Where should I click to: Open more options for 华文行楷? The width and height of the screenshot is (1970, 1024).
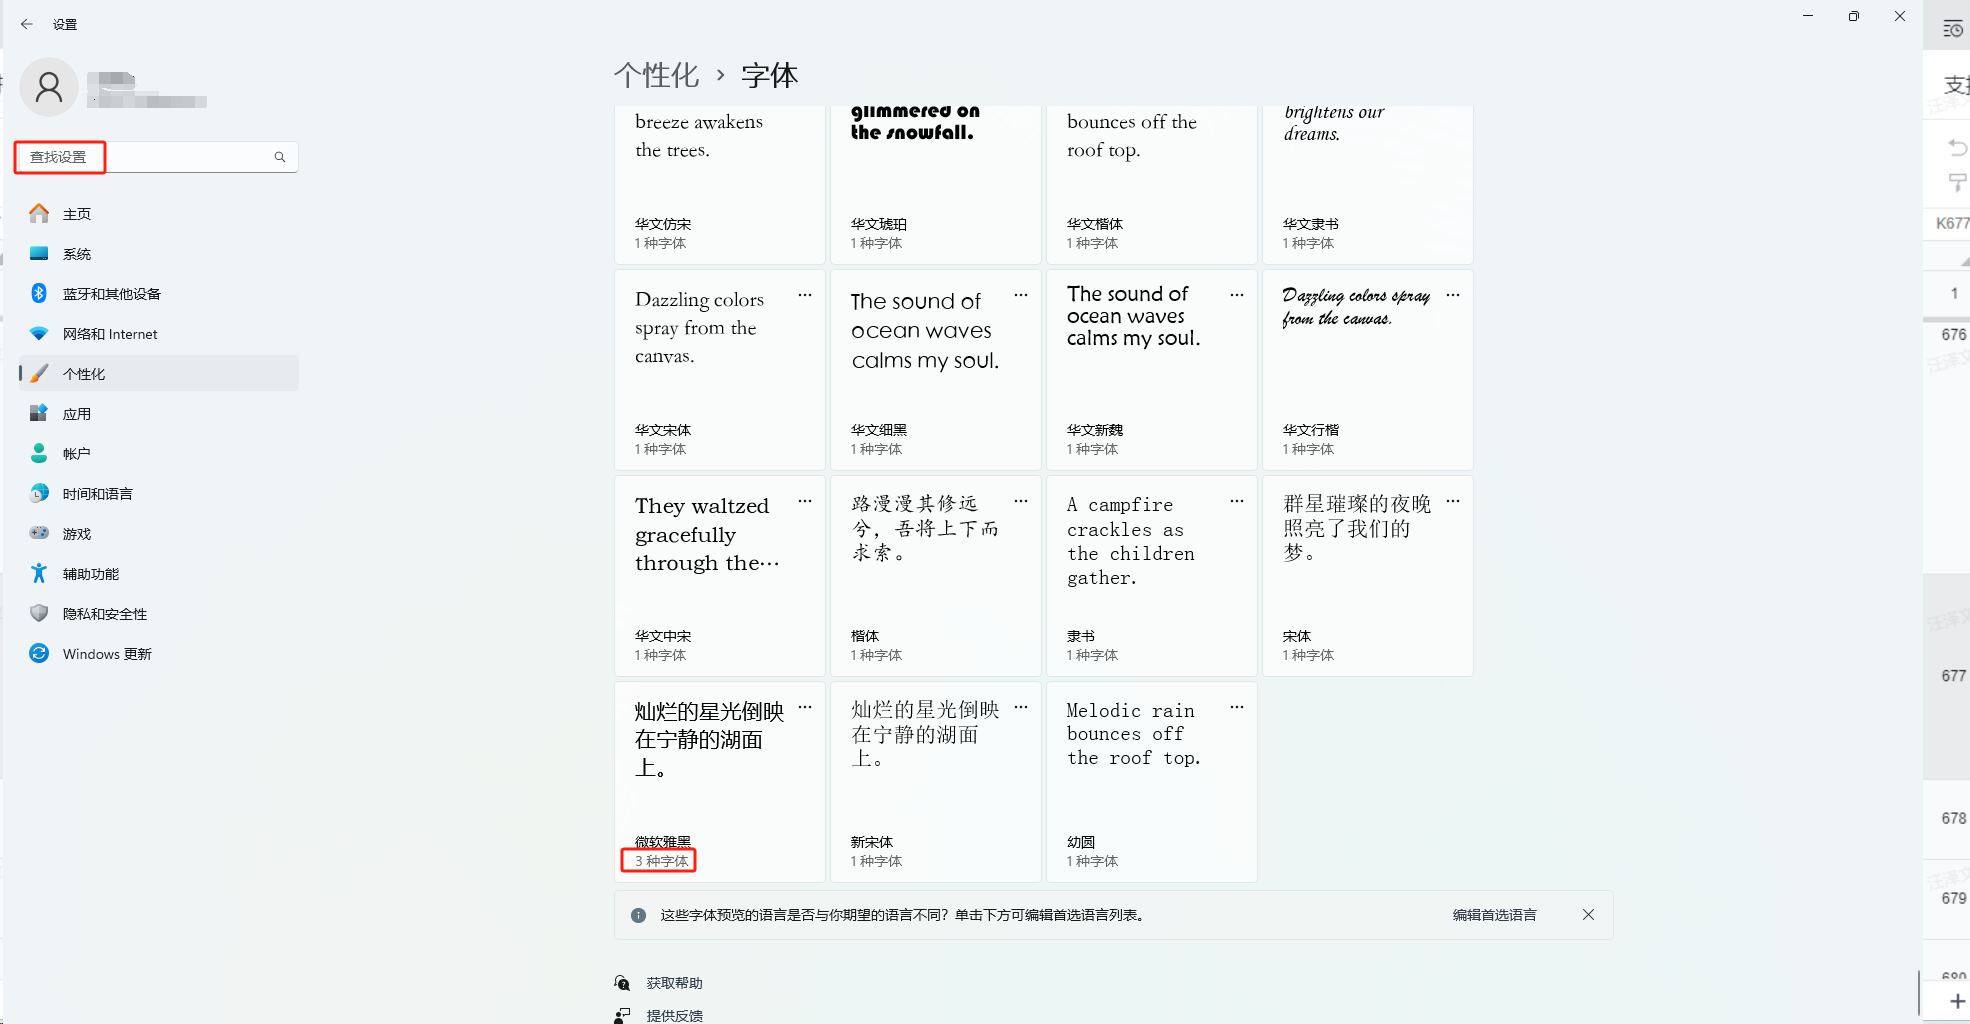pyautogui.click(x=1453, y=295)
